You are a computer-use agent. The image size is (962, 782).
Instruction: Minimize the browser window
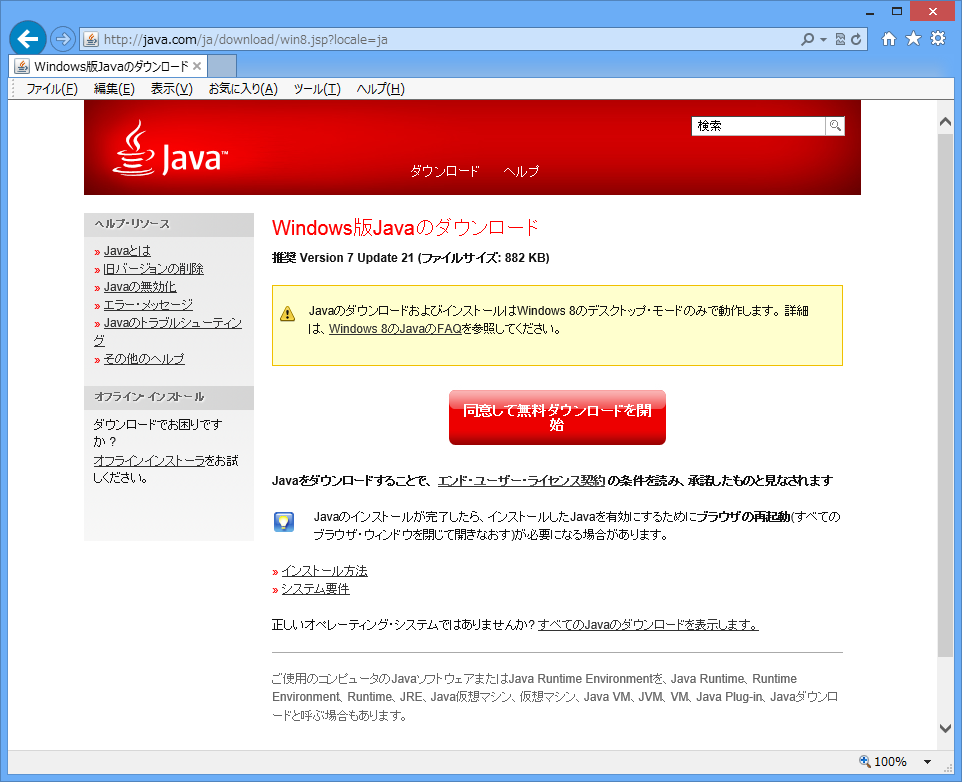869,12
